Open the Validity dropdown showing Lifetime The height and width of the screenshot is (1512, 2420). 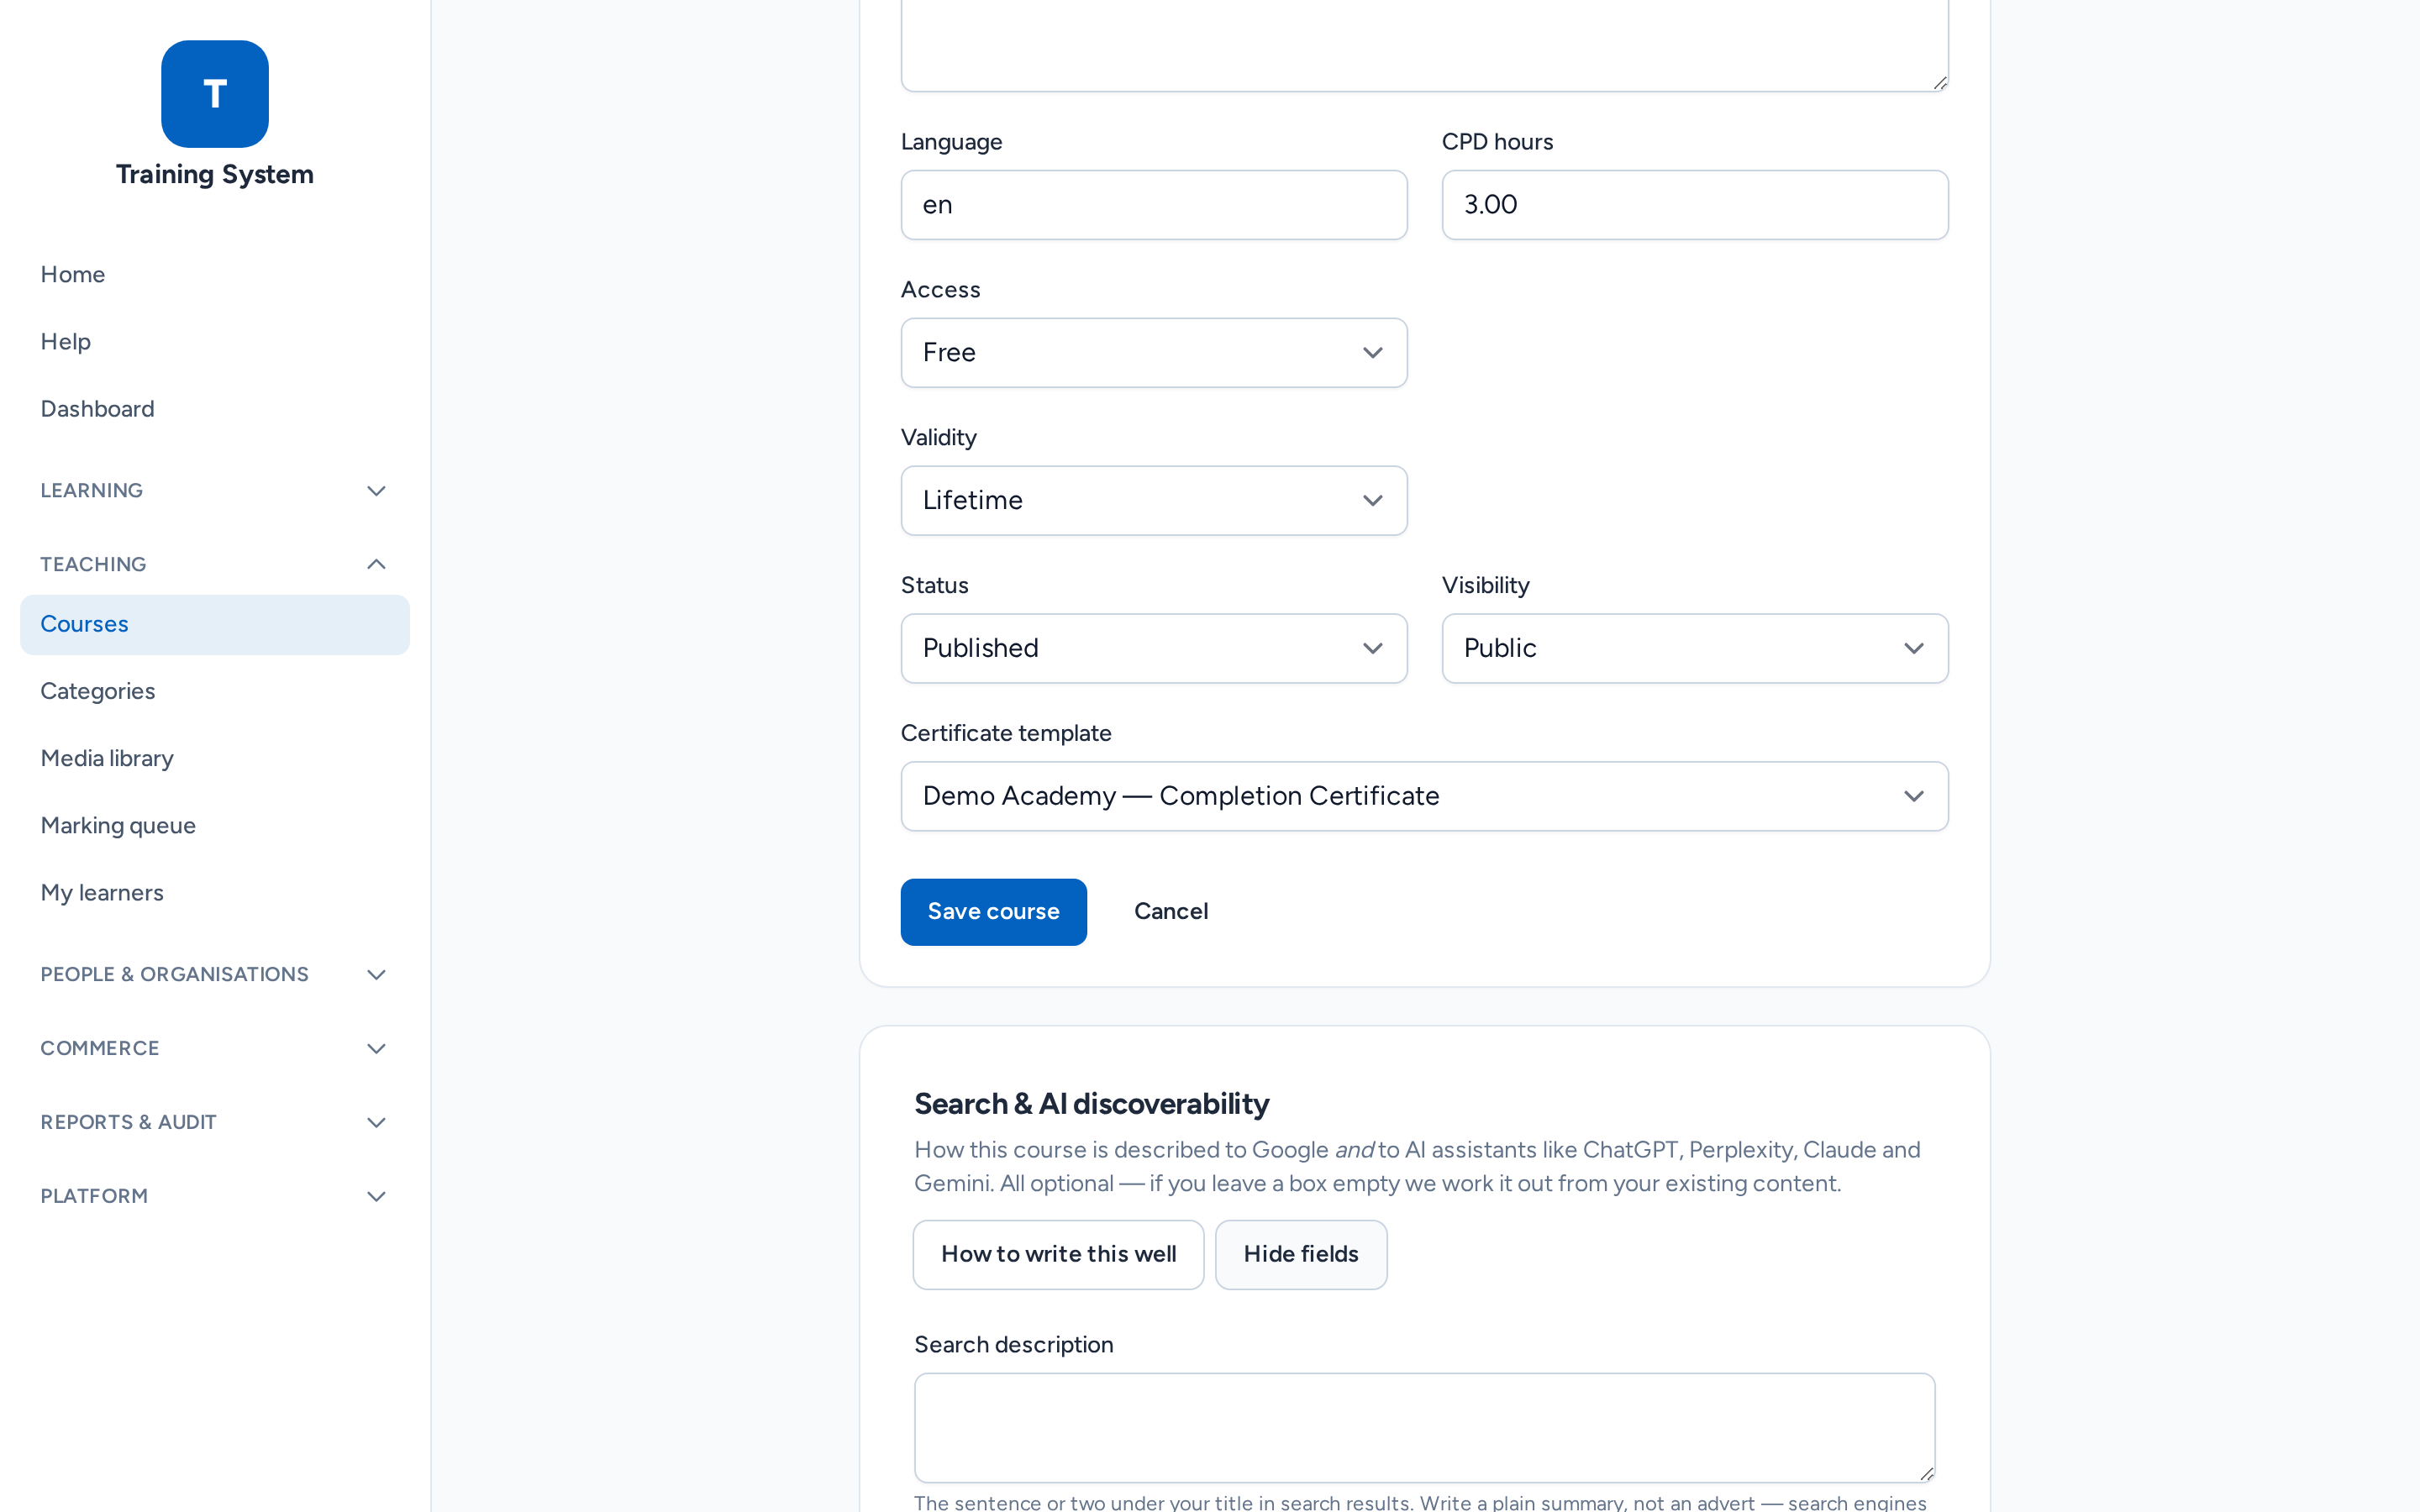(x=1154, y=501)
